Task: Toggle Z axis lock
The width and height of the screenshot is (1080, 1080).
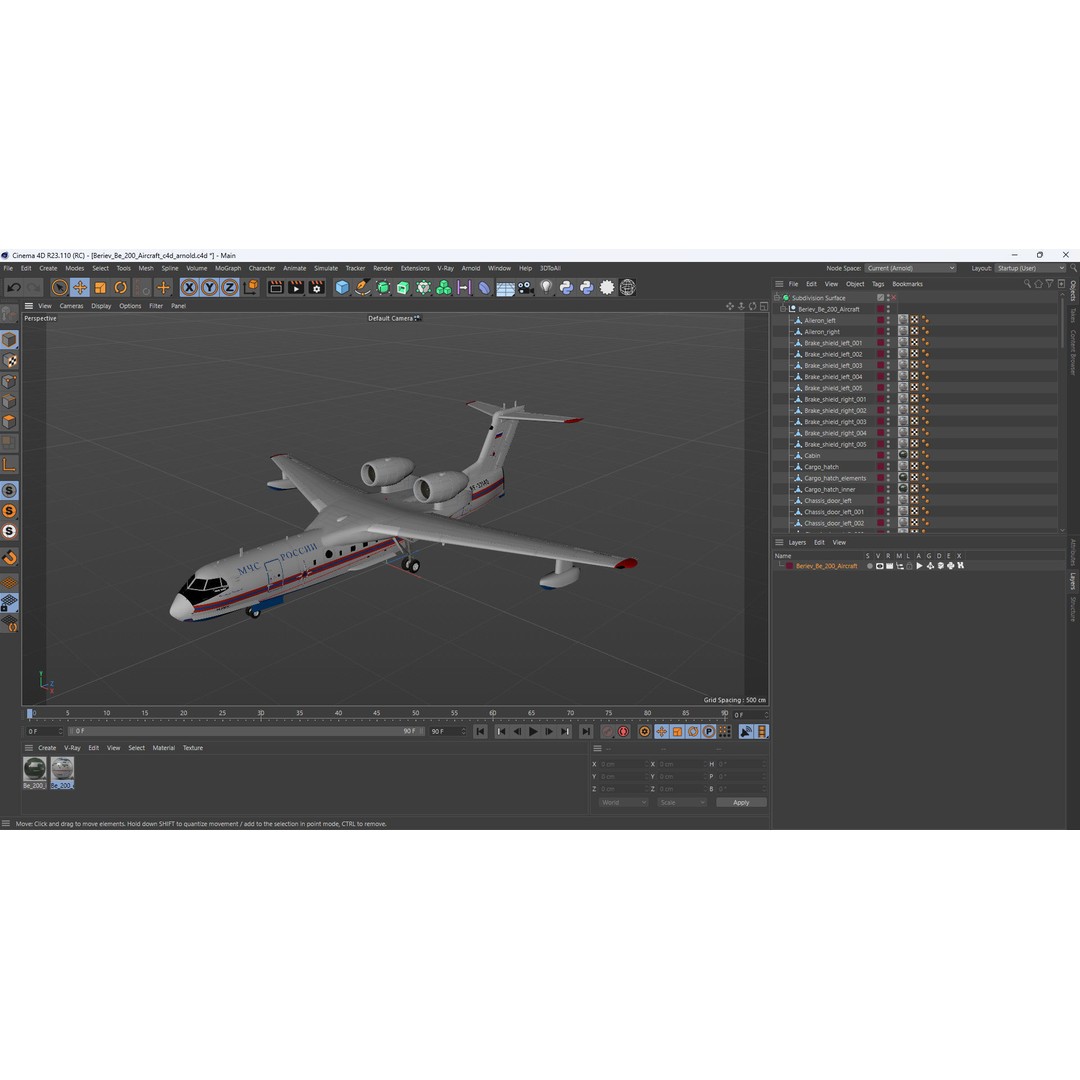Action: [x=229, y=287]
